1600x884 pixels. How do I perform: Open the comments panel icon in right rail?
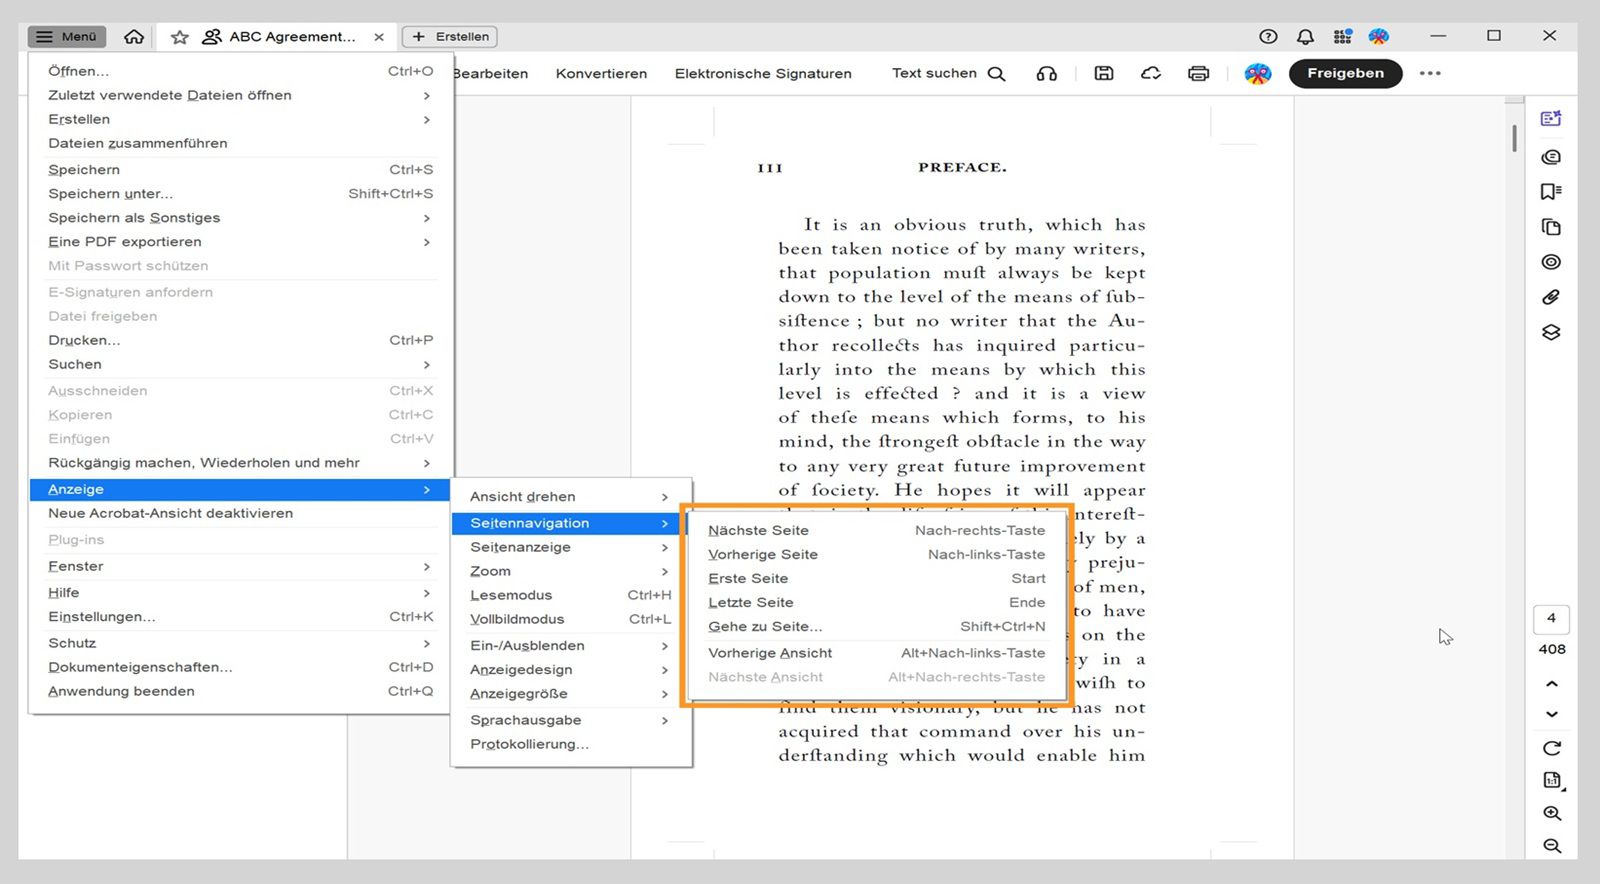point(1551,157)
